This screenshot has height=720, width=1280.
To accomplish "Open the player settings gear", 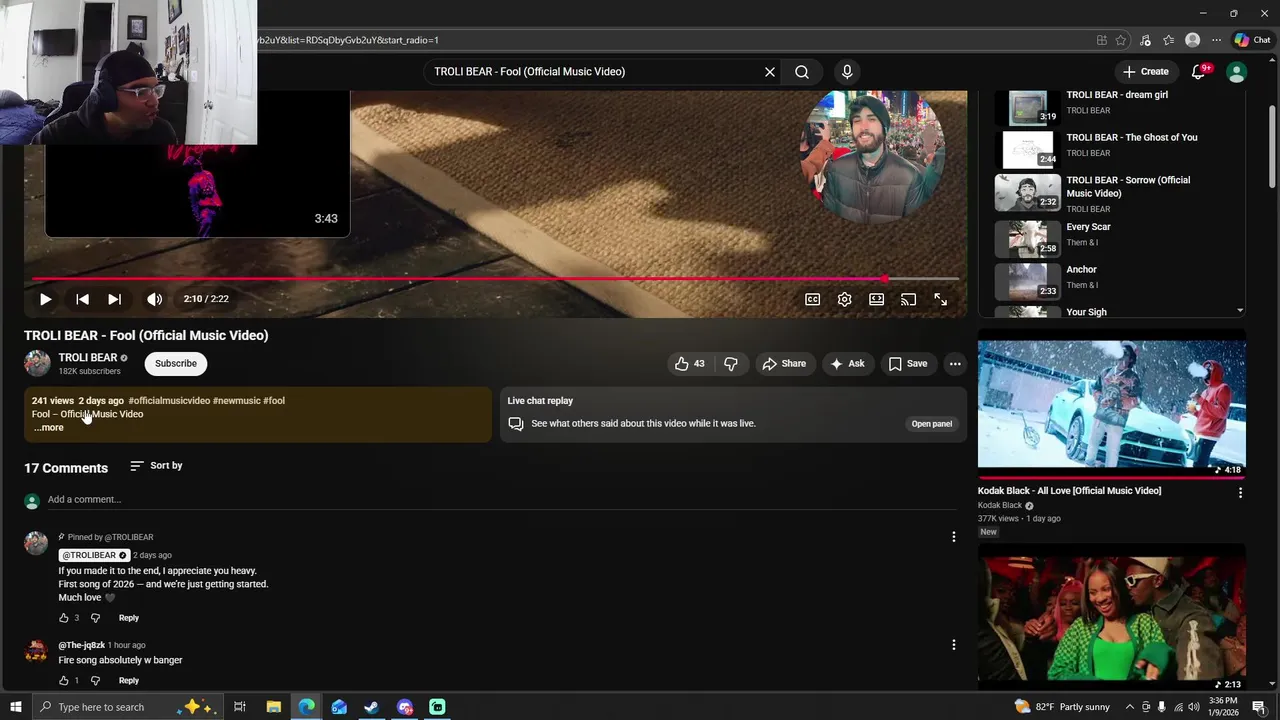I will [845, 299].
